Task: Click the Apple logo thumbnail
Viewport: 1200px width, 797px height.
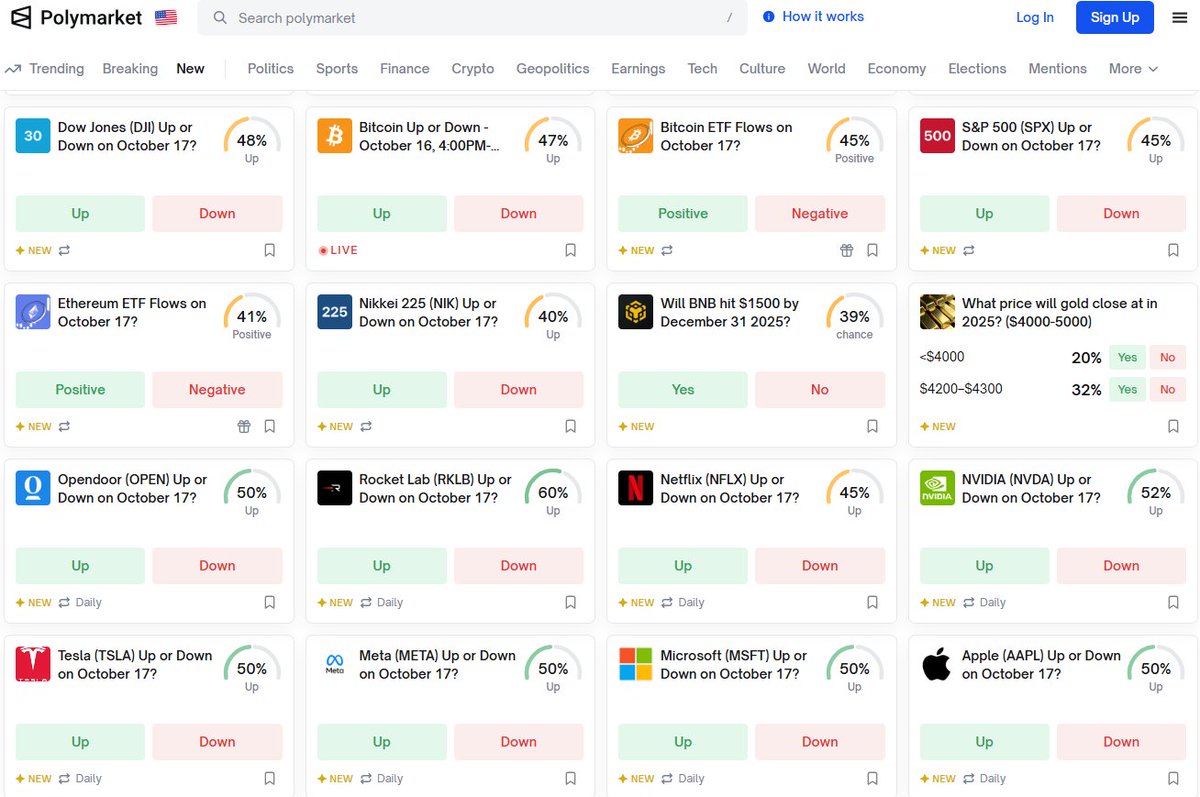Action: tap(937, 664)
